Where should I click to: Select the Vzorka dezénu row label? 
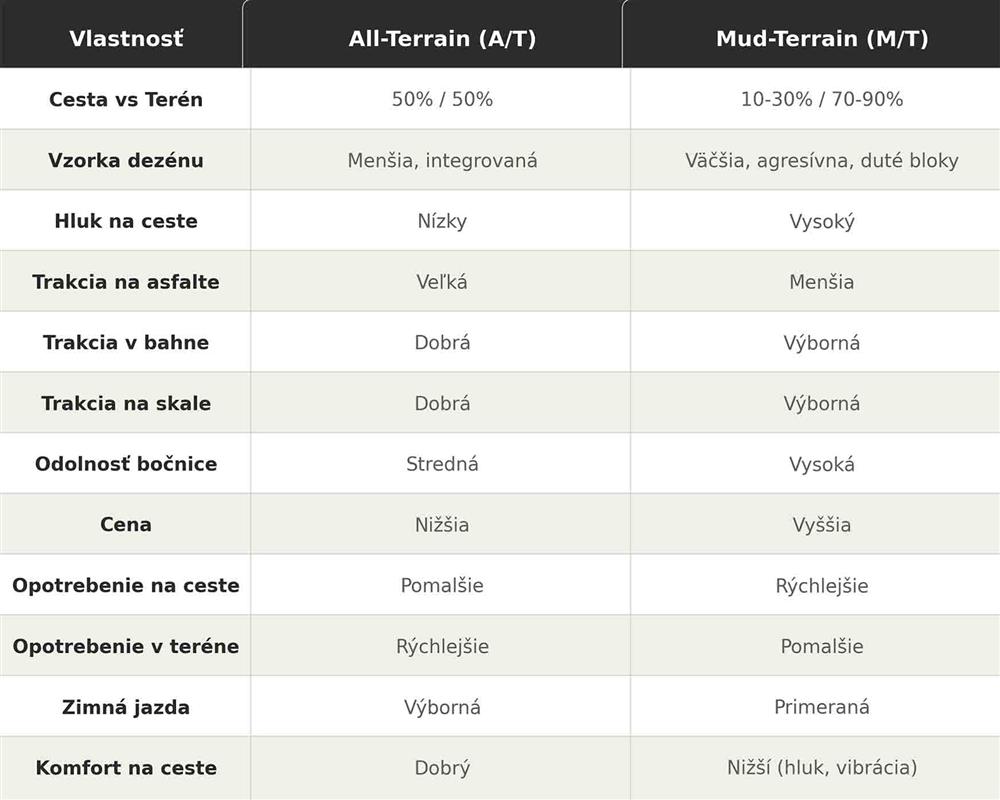[x=126, y=160]
